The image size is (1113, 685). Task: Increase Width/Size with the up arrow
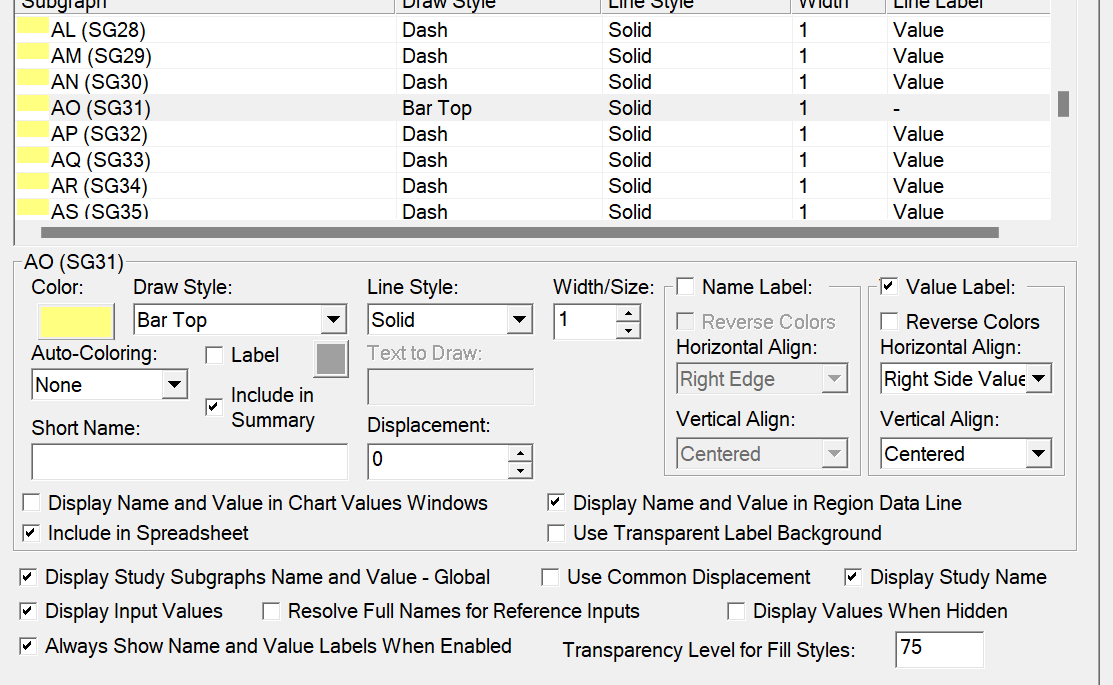pyautogui.click(x=628, y=312)
